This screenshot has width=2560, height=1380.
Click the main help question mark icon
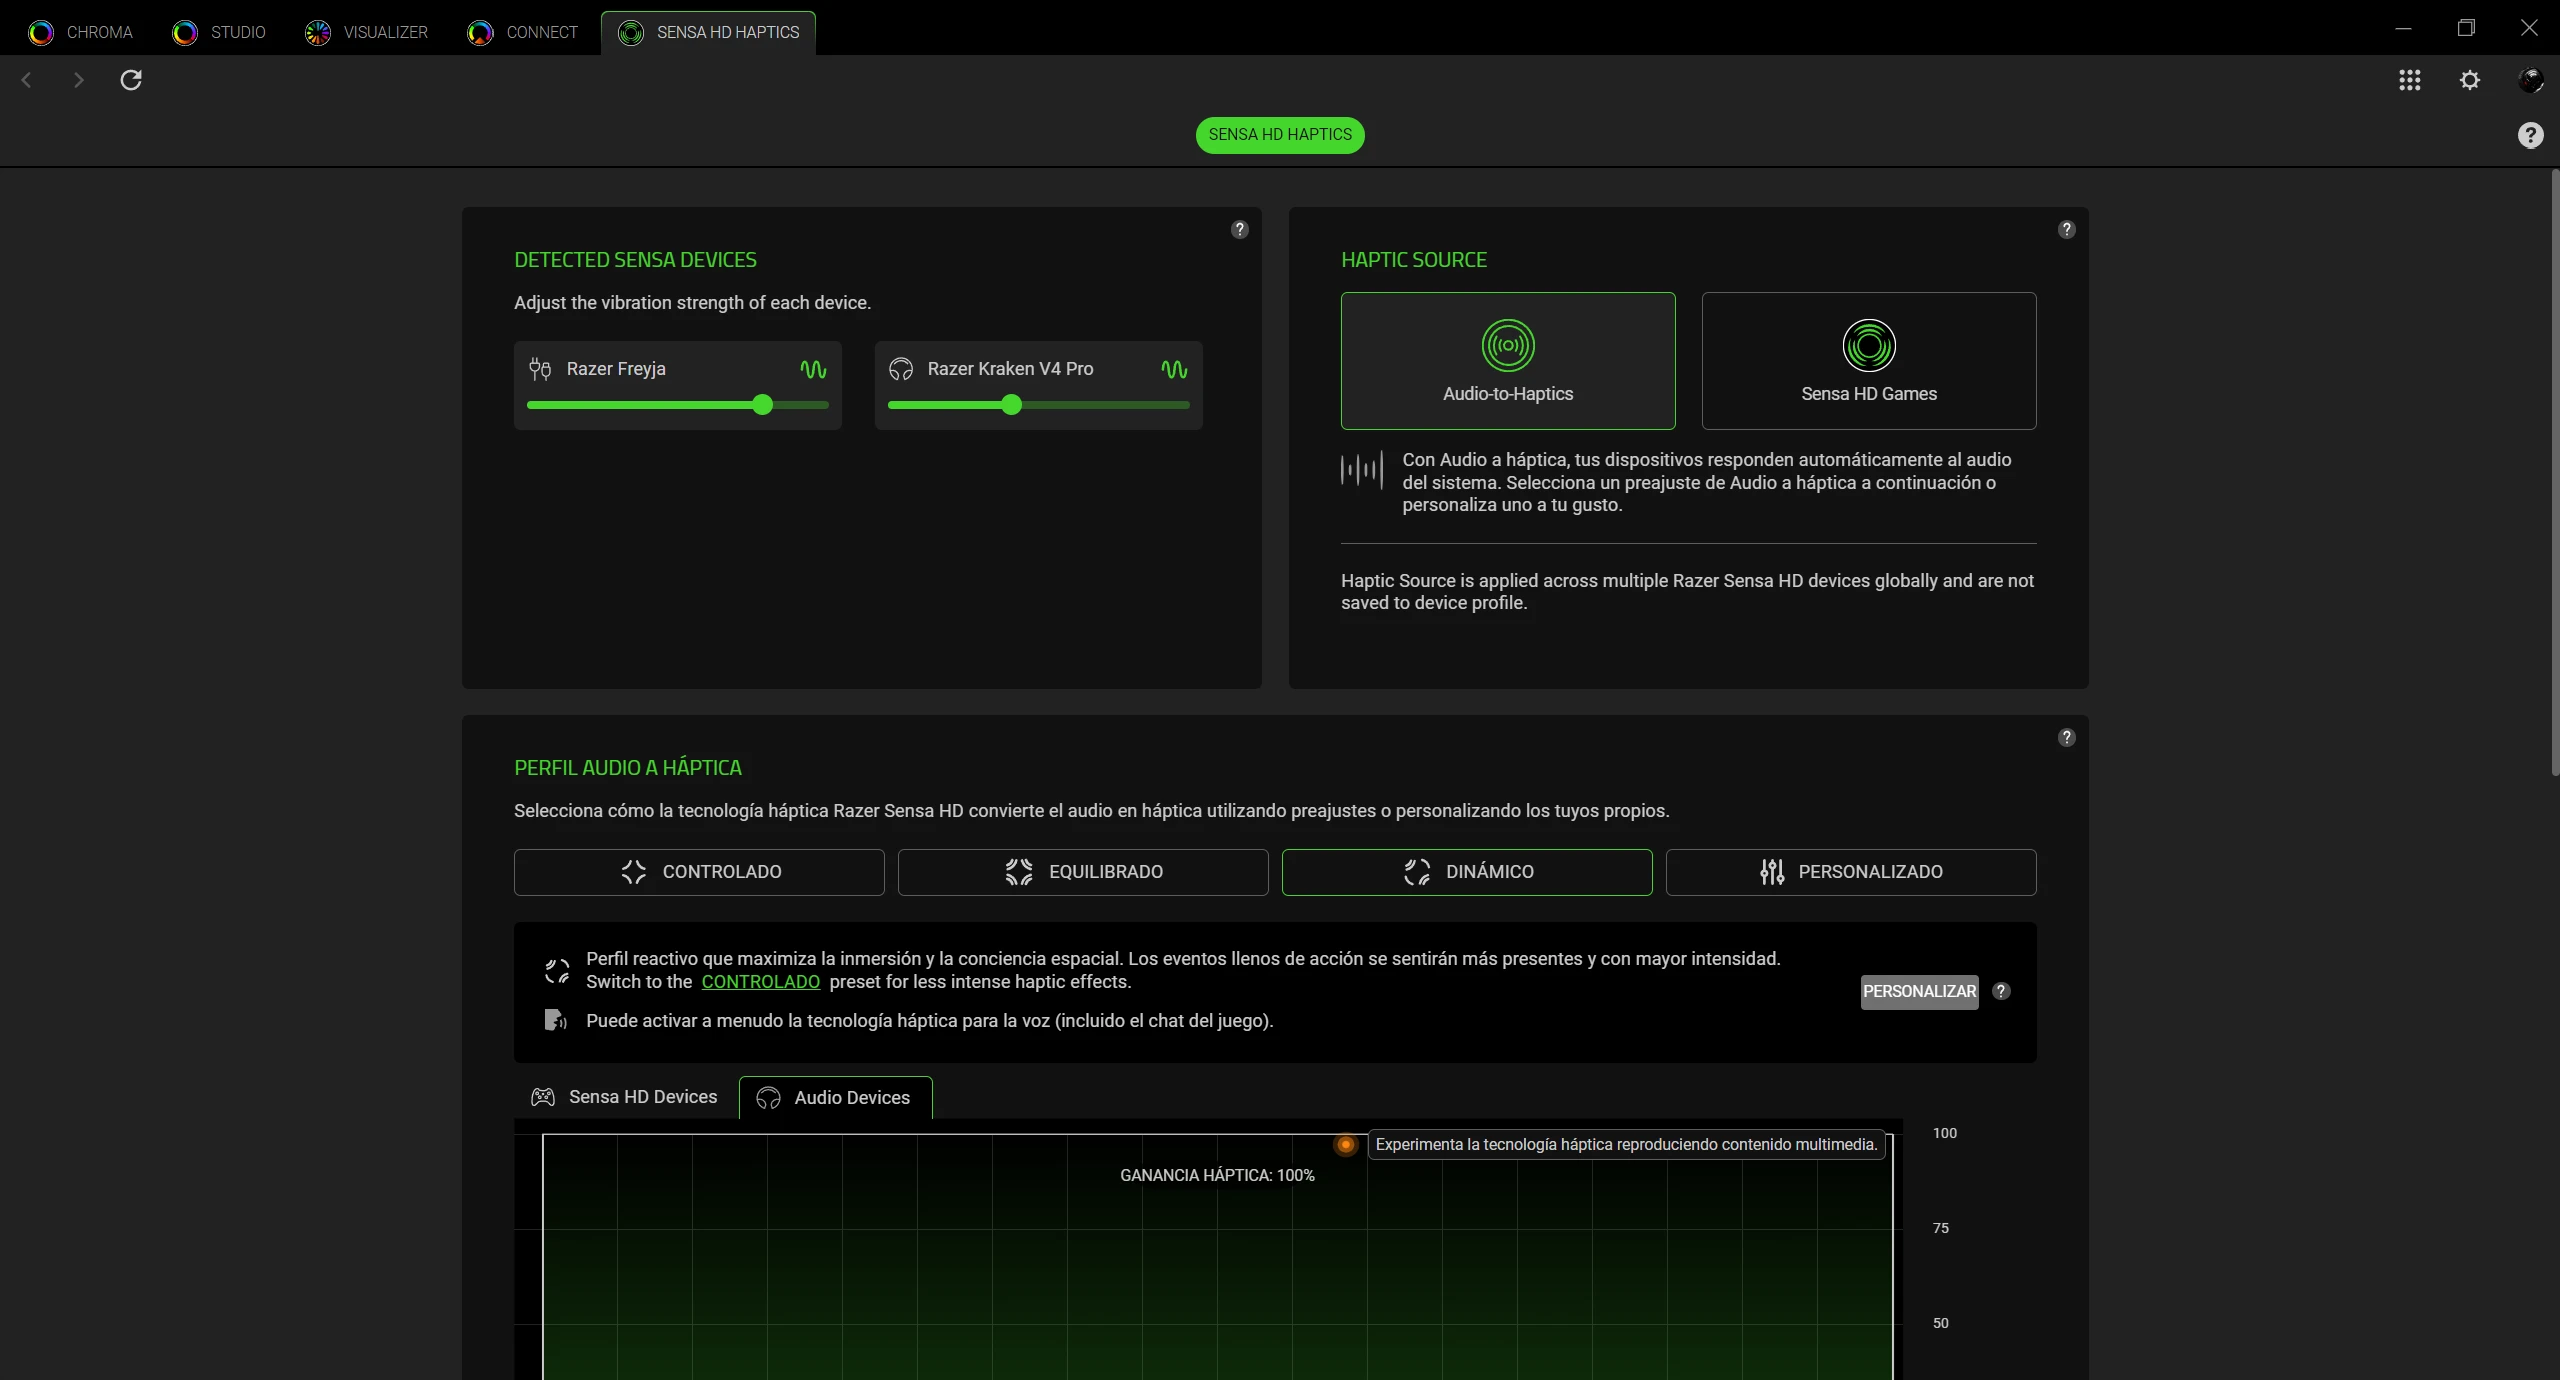pos(2530,135)
